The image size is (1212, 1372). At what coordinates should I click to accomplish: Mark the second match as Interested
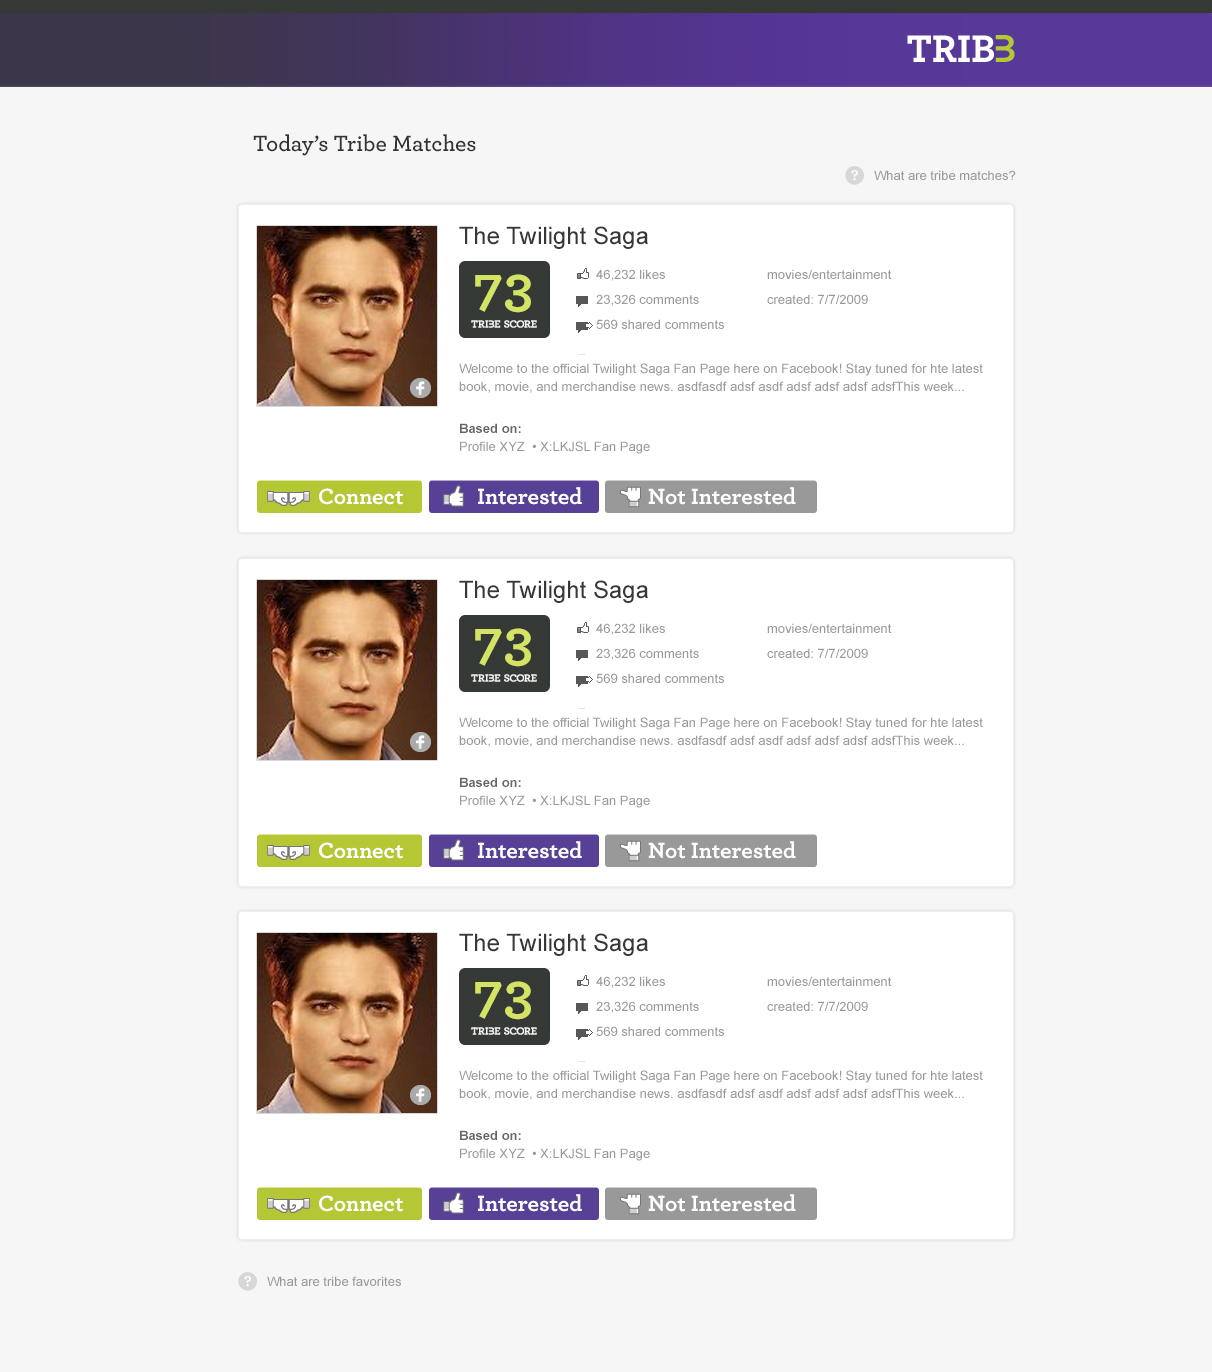[x=513, y=851]
